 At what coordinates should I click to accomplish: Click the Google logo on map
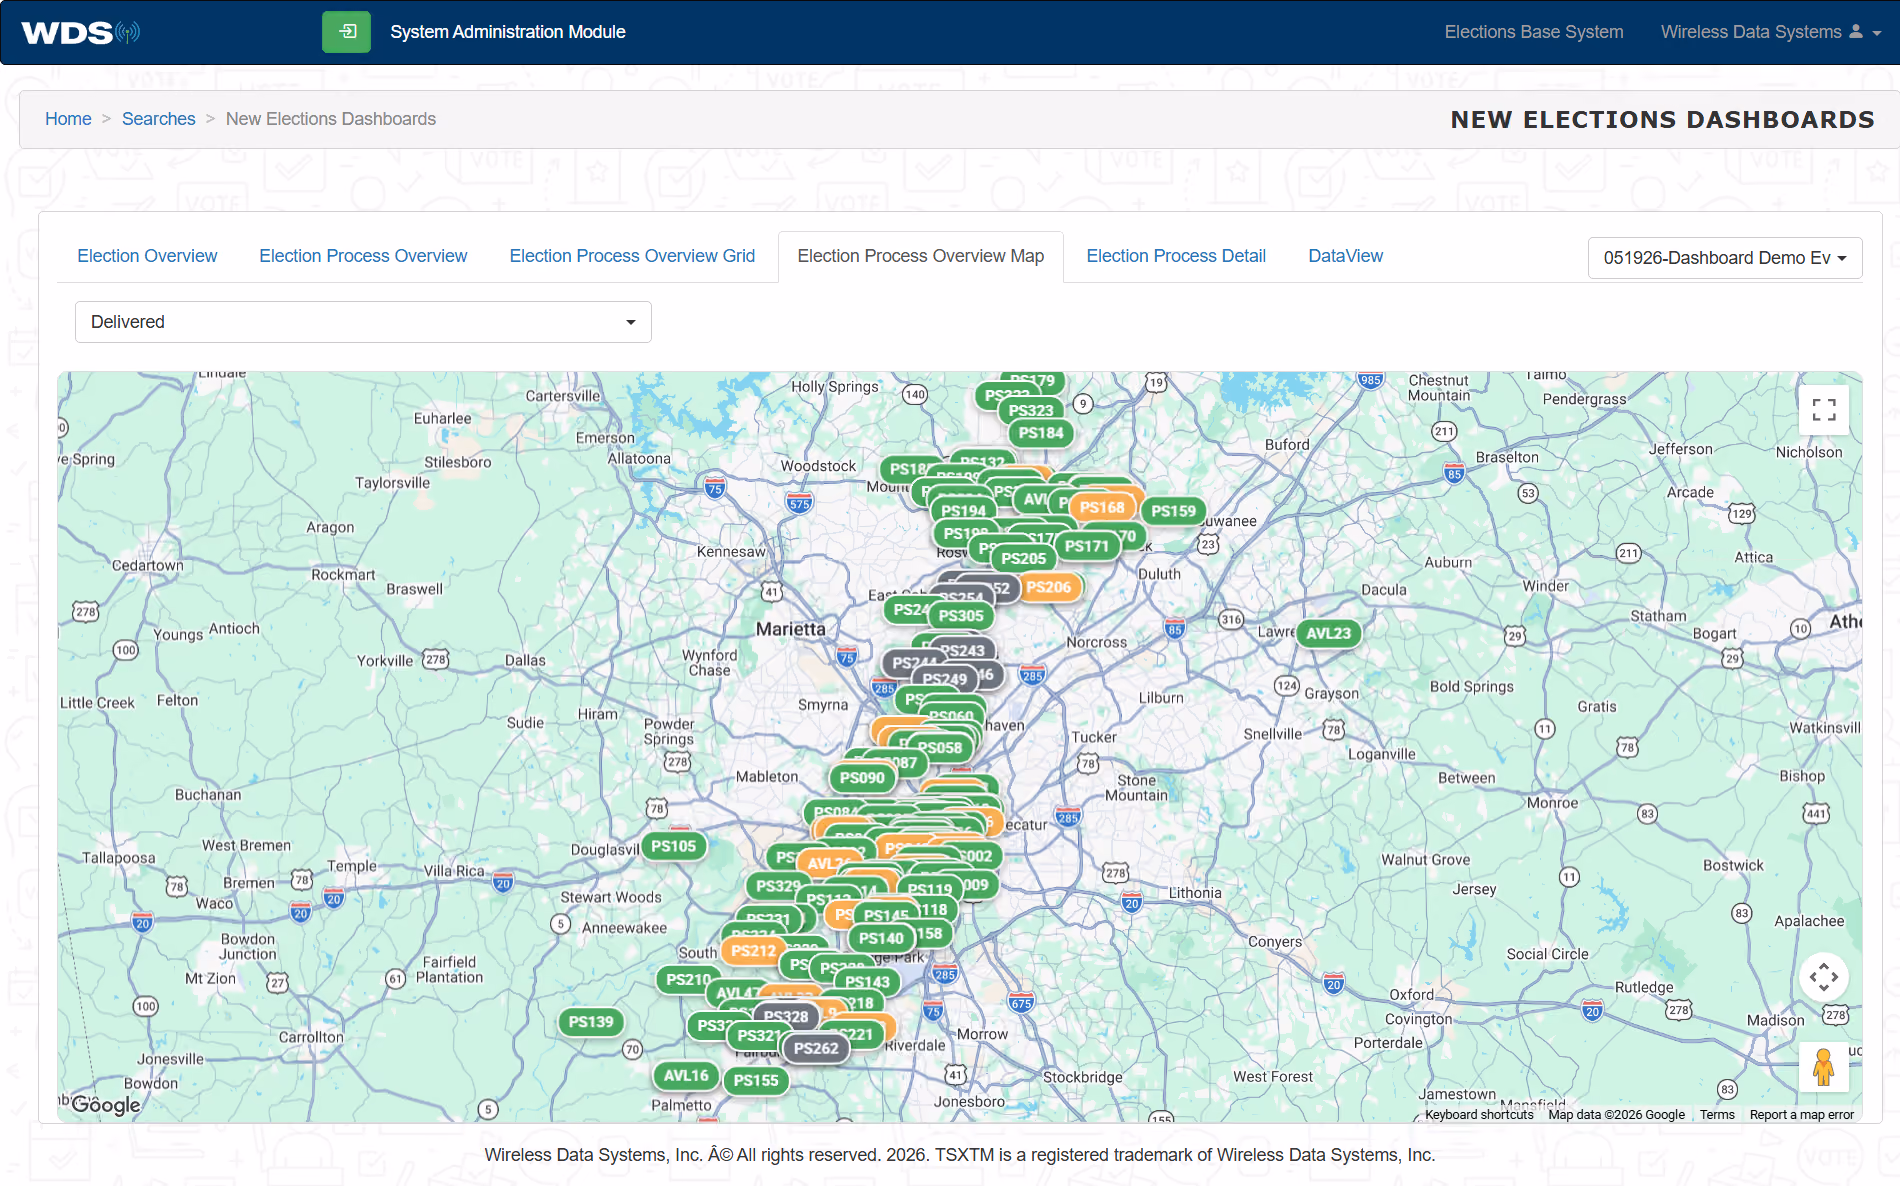pos(106,1105)
